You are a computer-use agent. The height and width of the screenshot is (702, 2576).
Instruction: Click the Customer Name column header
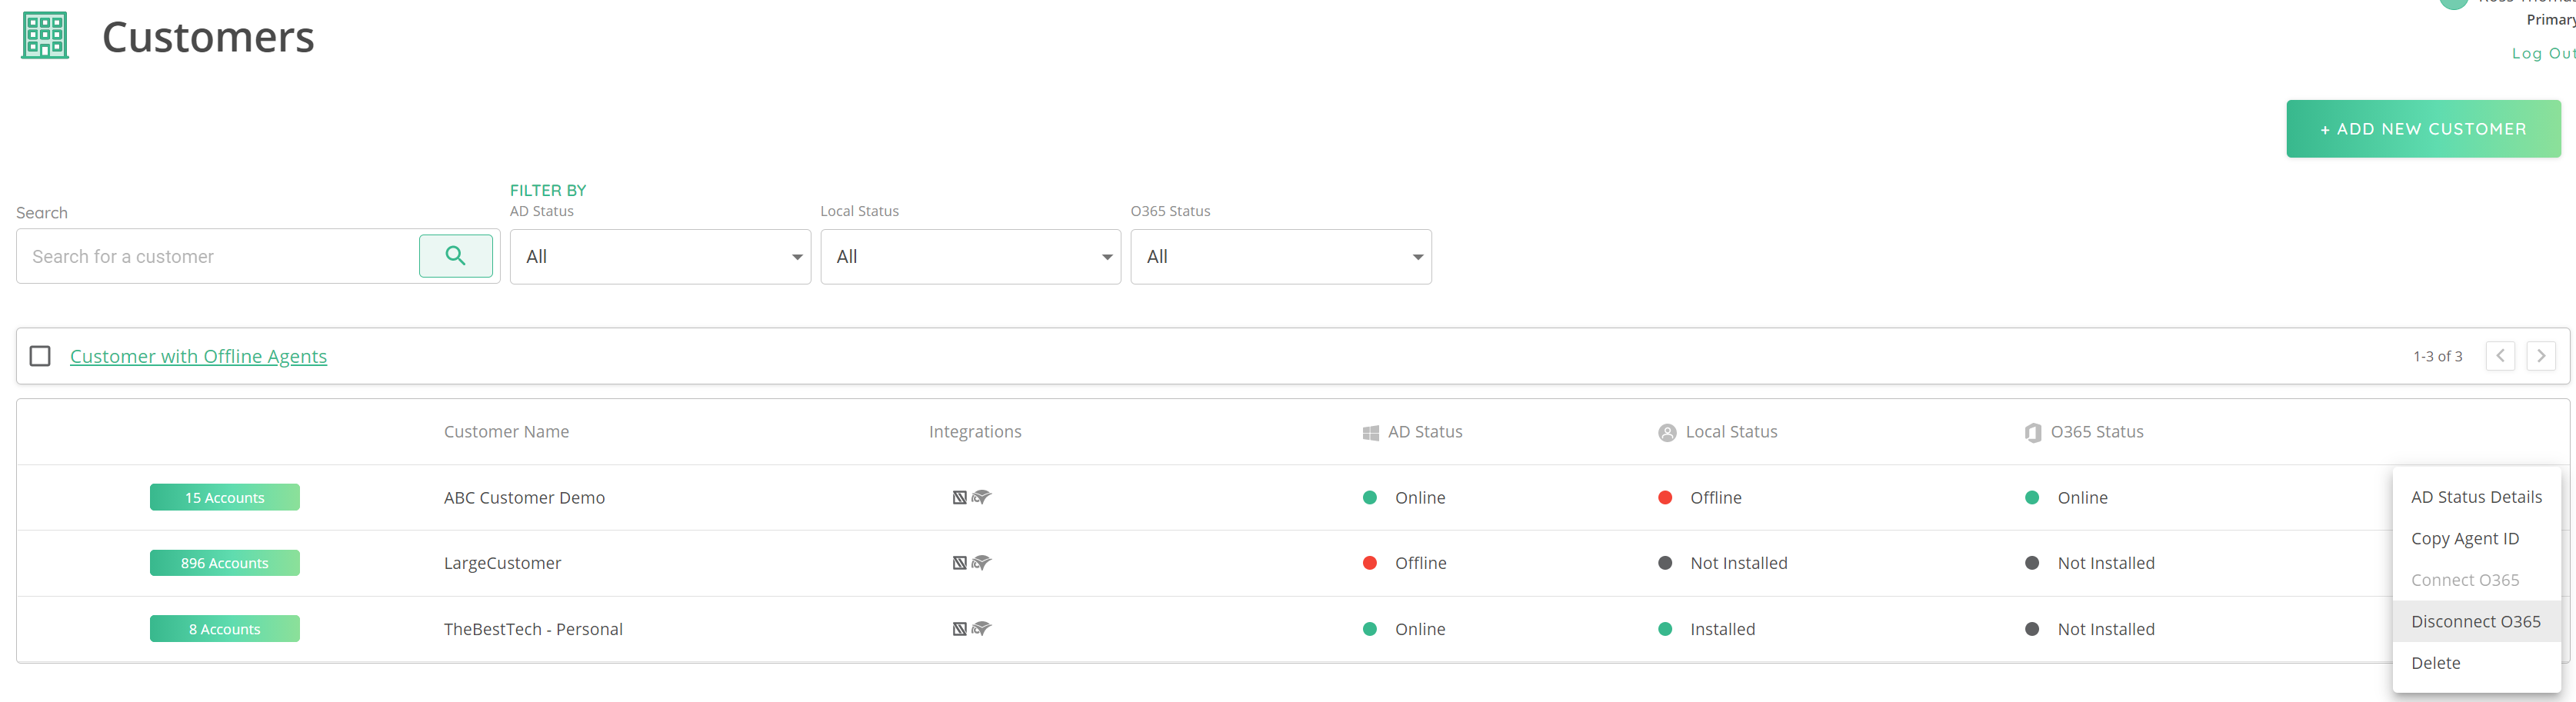tap(506, 432)
